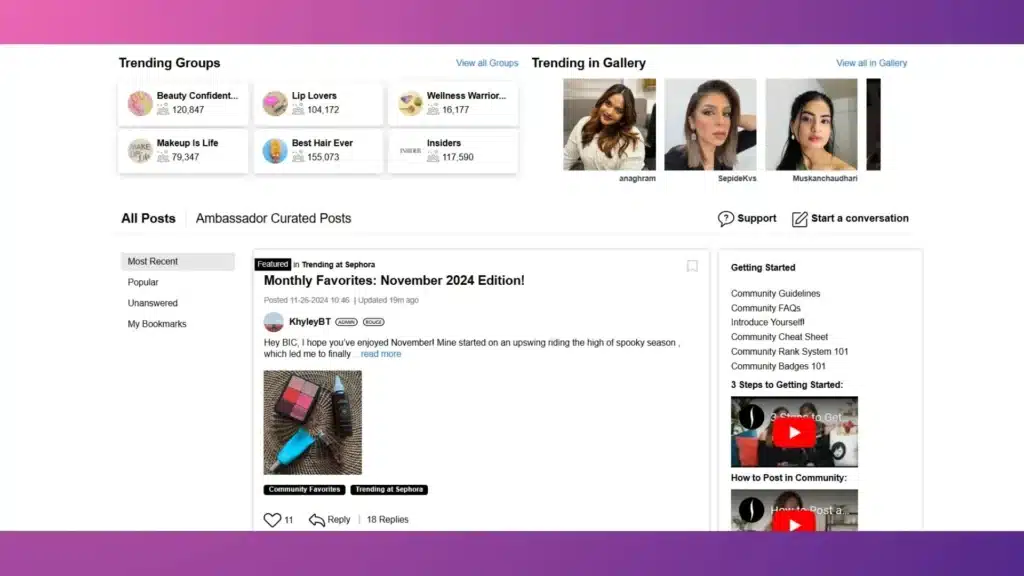Switch to the All Posts tab
The width and height of the screenshot is (1024, 576).
(x=148, y=218)
